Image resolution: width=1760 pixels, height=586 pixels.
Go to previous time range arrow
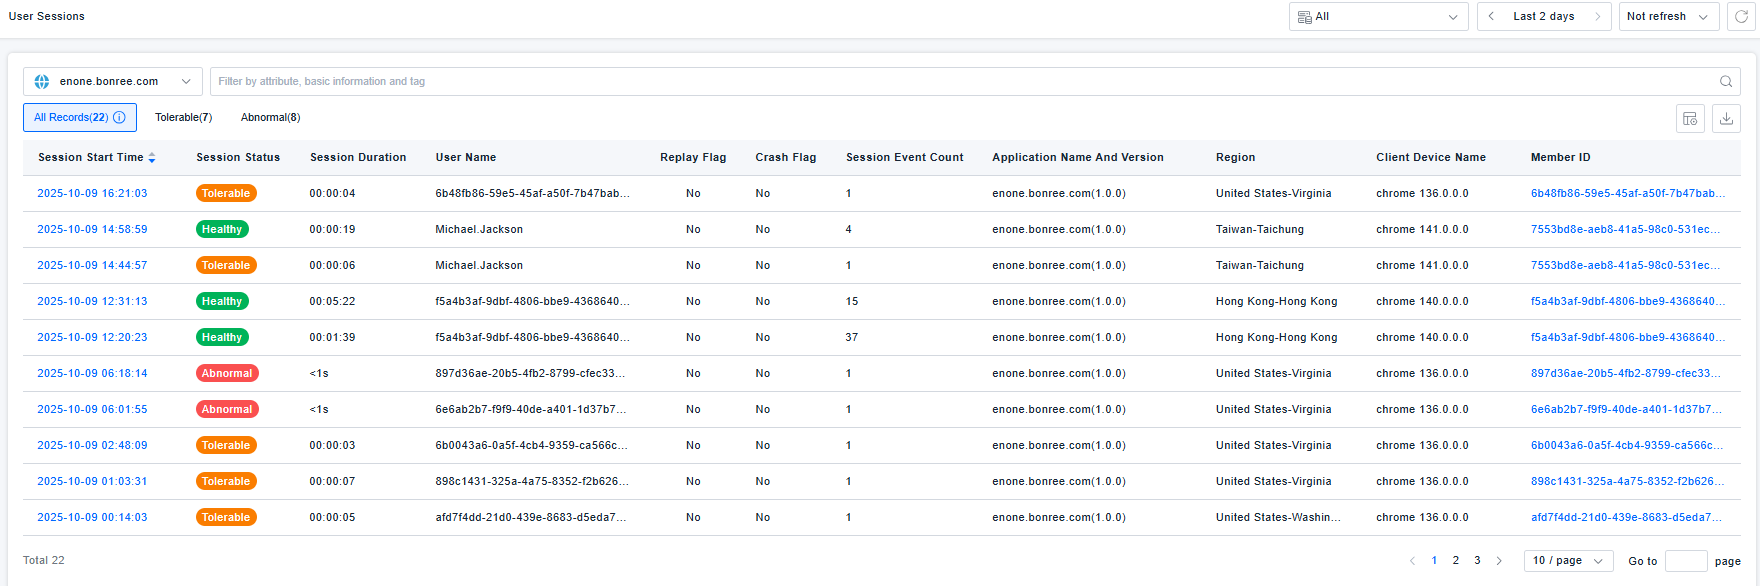tap(1492, 17)
